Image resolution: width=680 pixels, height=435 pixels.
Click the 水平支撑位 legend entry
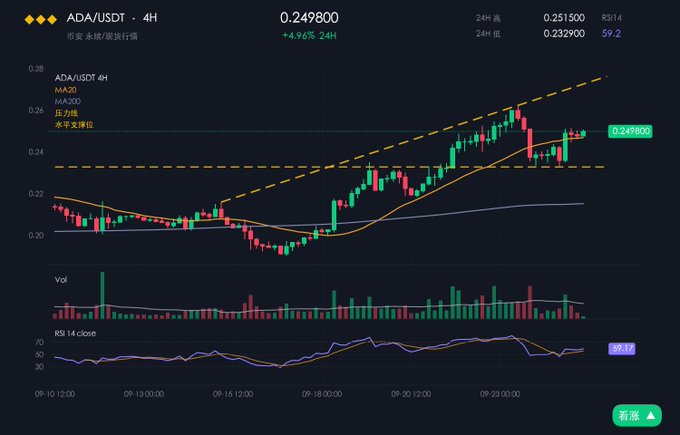click(x=74, y=124)
